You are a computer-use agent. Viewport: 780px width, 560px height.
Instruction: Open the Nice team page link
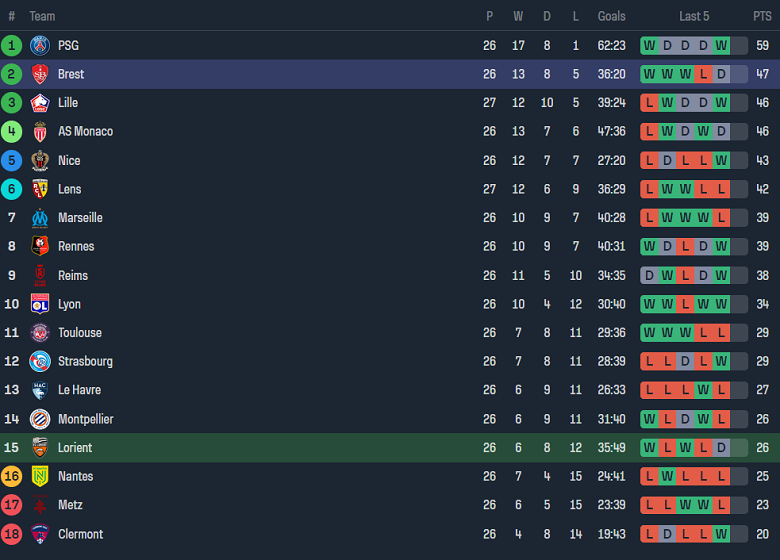[69, 160]
